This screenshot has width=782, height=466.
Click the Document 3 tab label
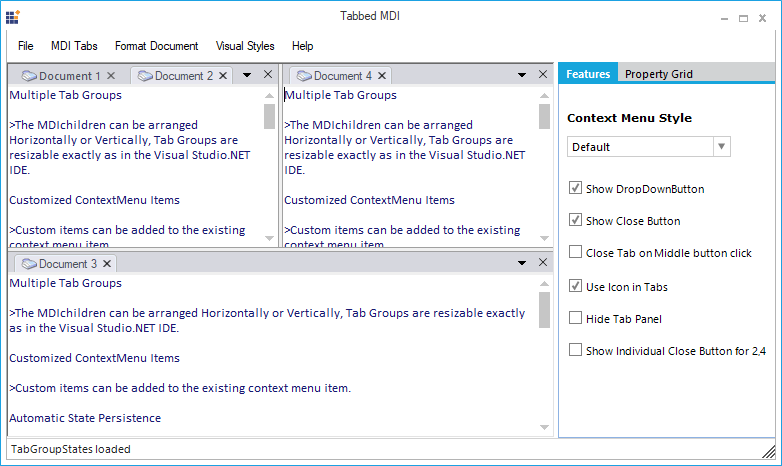68,263
